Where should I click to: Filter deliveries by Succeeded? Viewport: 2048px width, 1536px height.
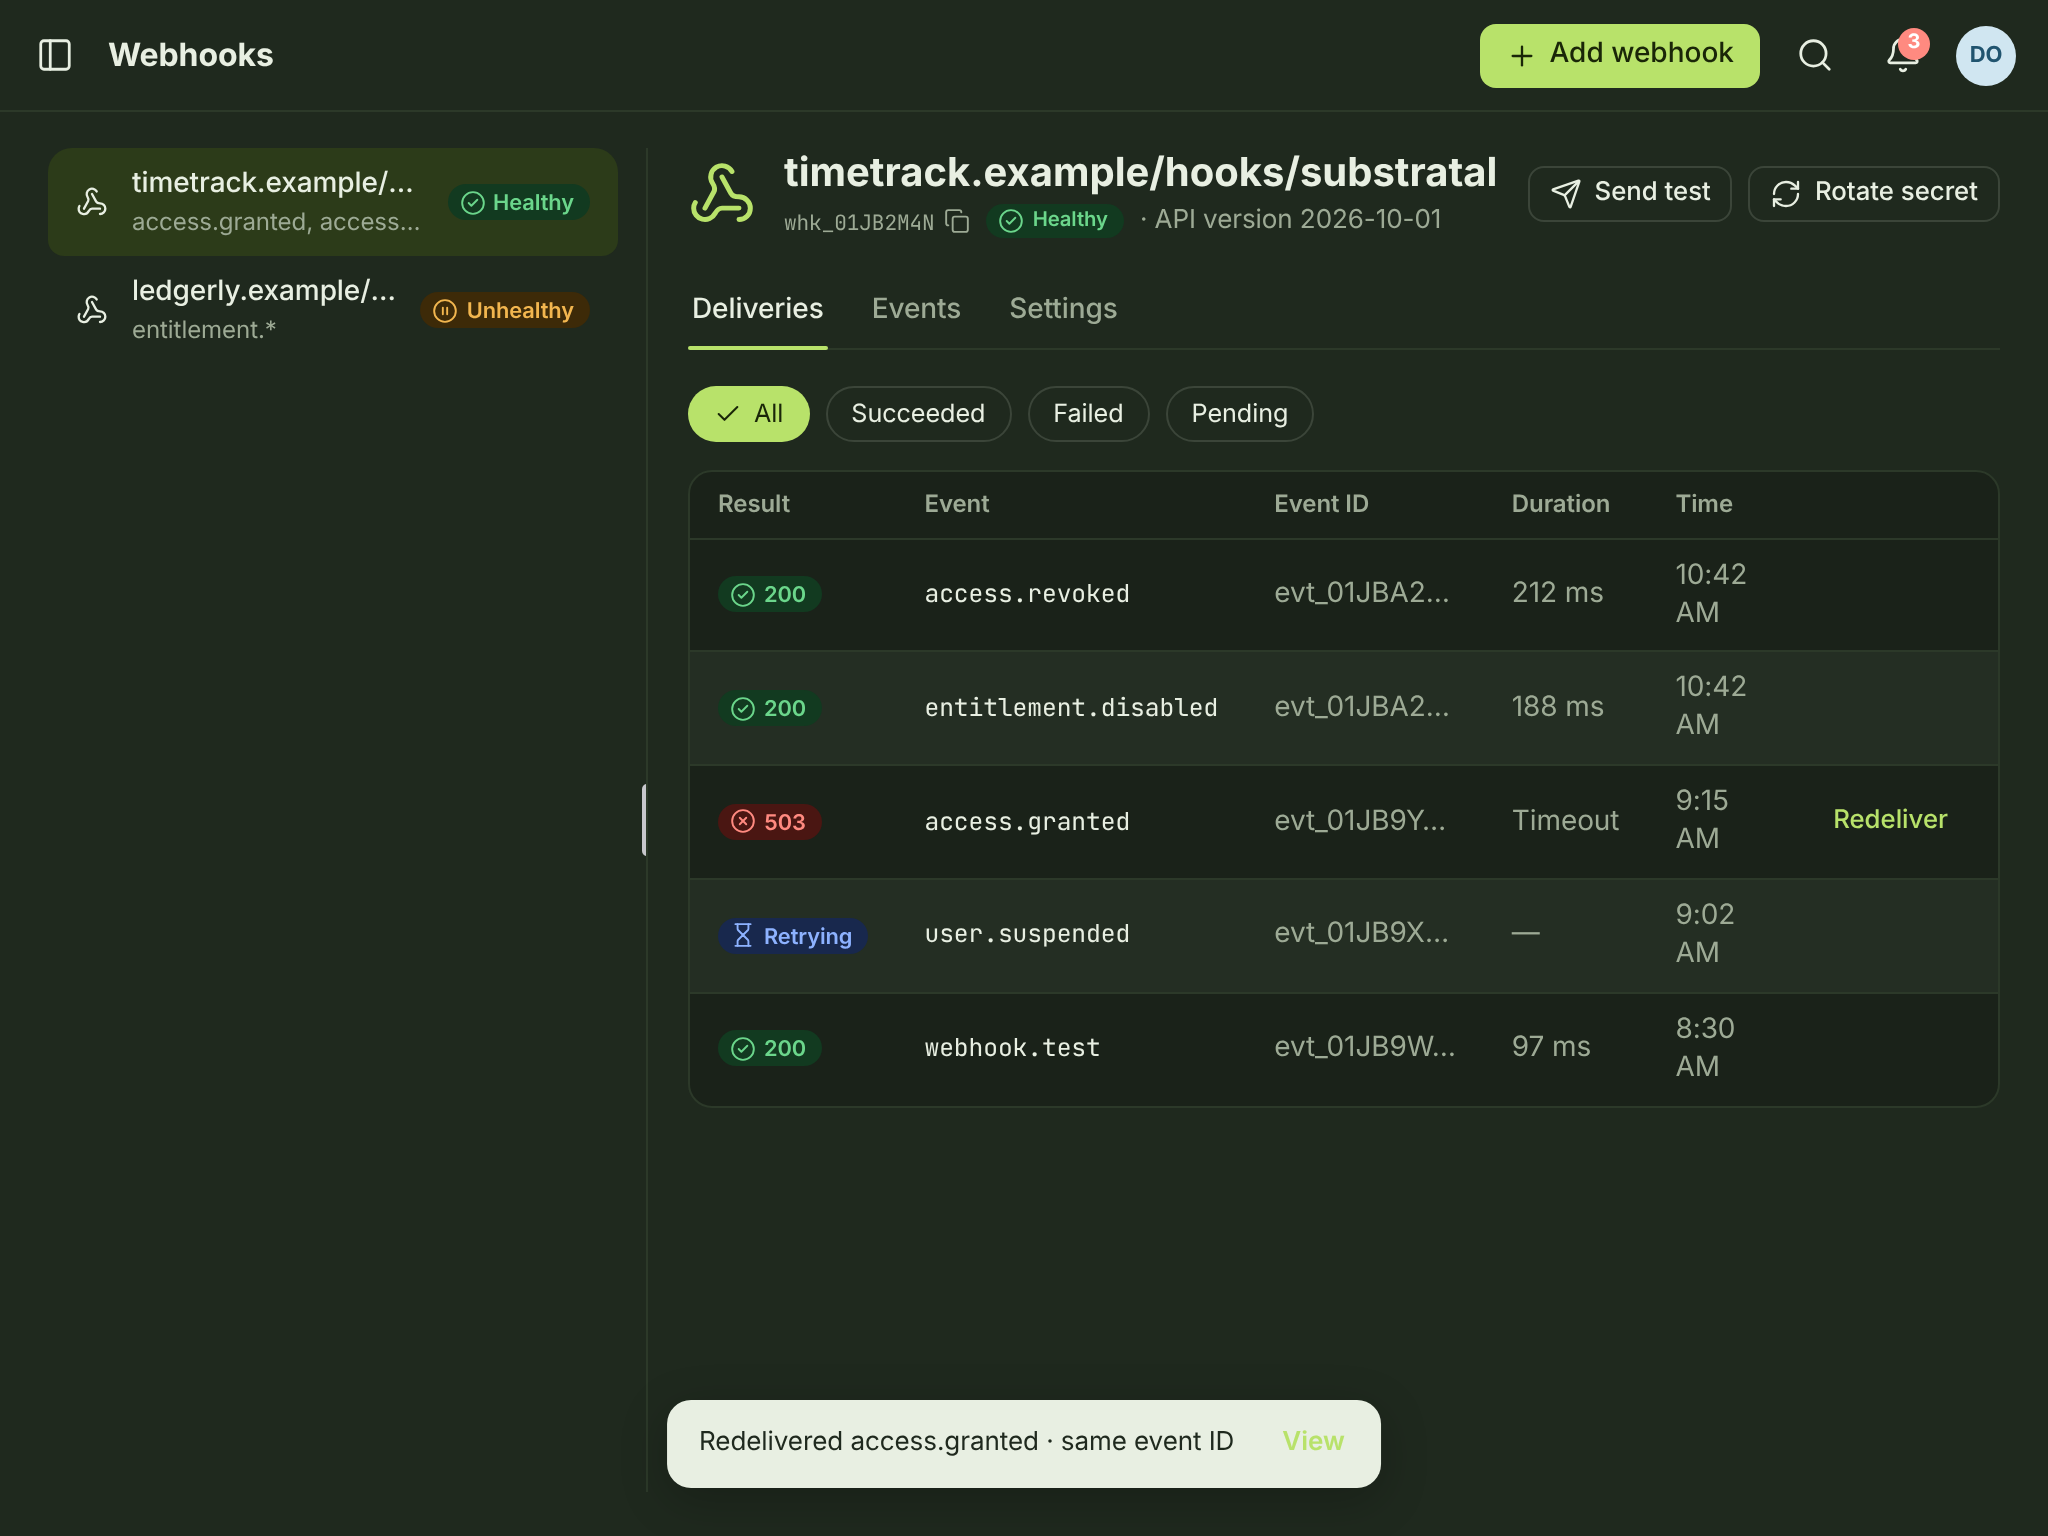[918, 414]
